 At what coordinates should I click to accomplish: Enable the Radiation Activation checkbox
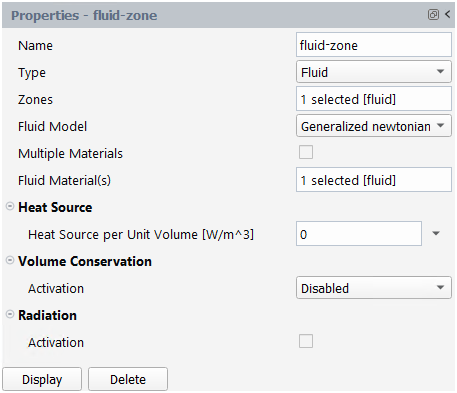click(x=306, y=341)
